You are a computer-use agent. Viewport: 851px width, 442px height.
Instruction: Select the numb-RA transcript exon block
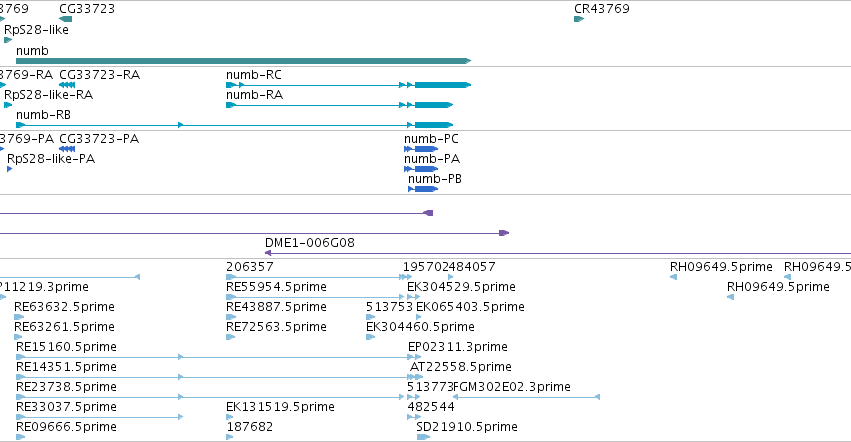[x=434, y=105]
